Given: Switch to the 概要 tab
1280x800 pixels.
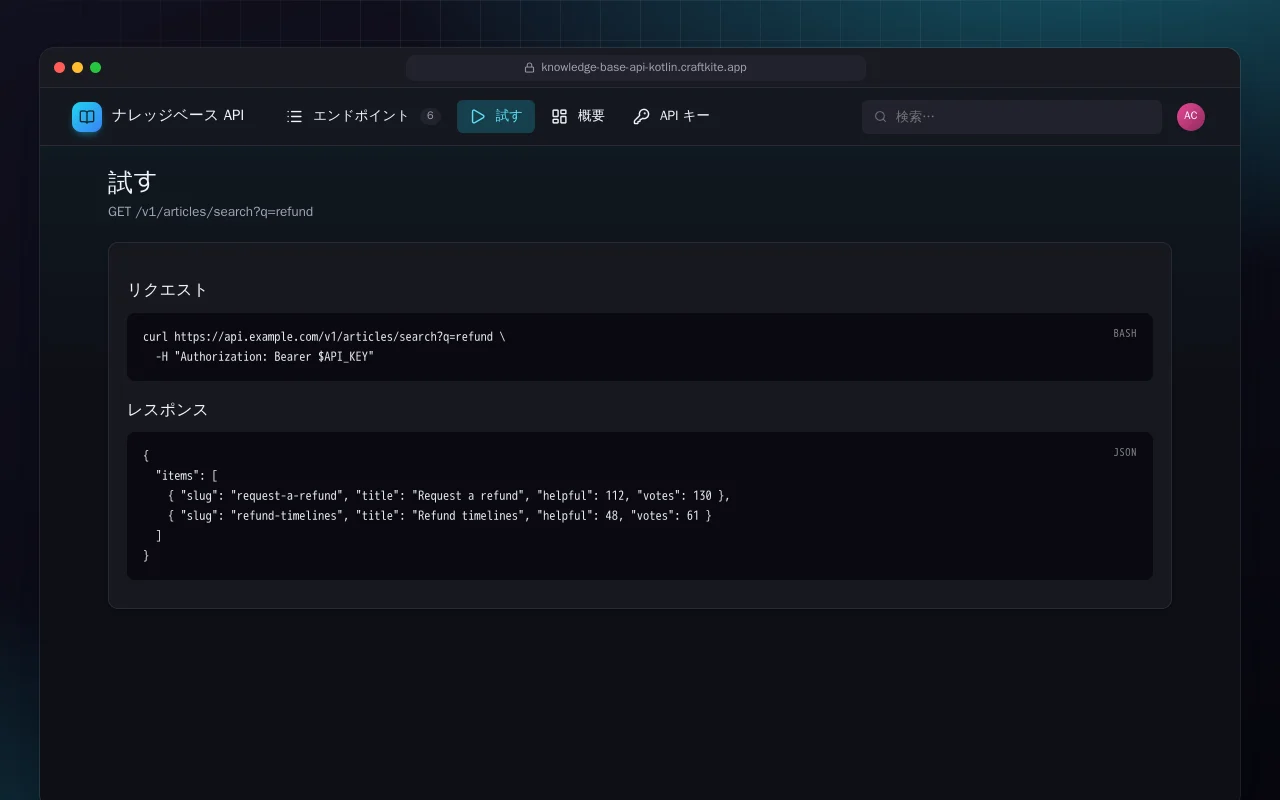Looking at the screenshot, I should [x=578, y=116].
